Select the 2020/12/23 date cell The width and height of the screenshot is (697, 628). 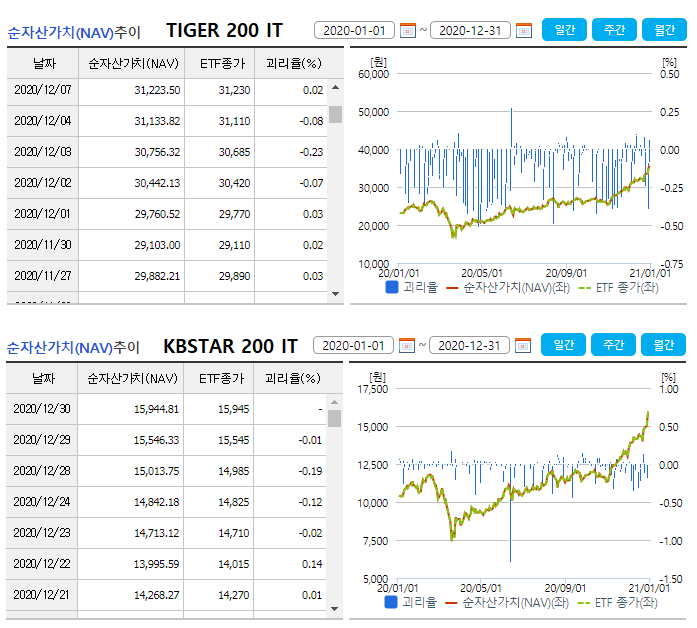(x=42, y=533)
